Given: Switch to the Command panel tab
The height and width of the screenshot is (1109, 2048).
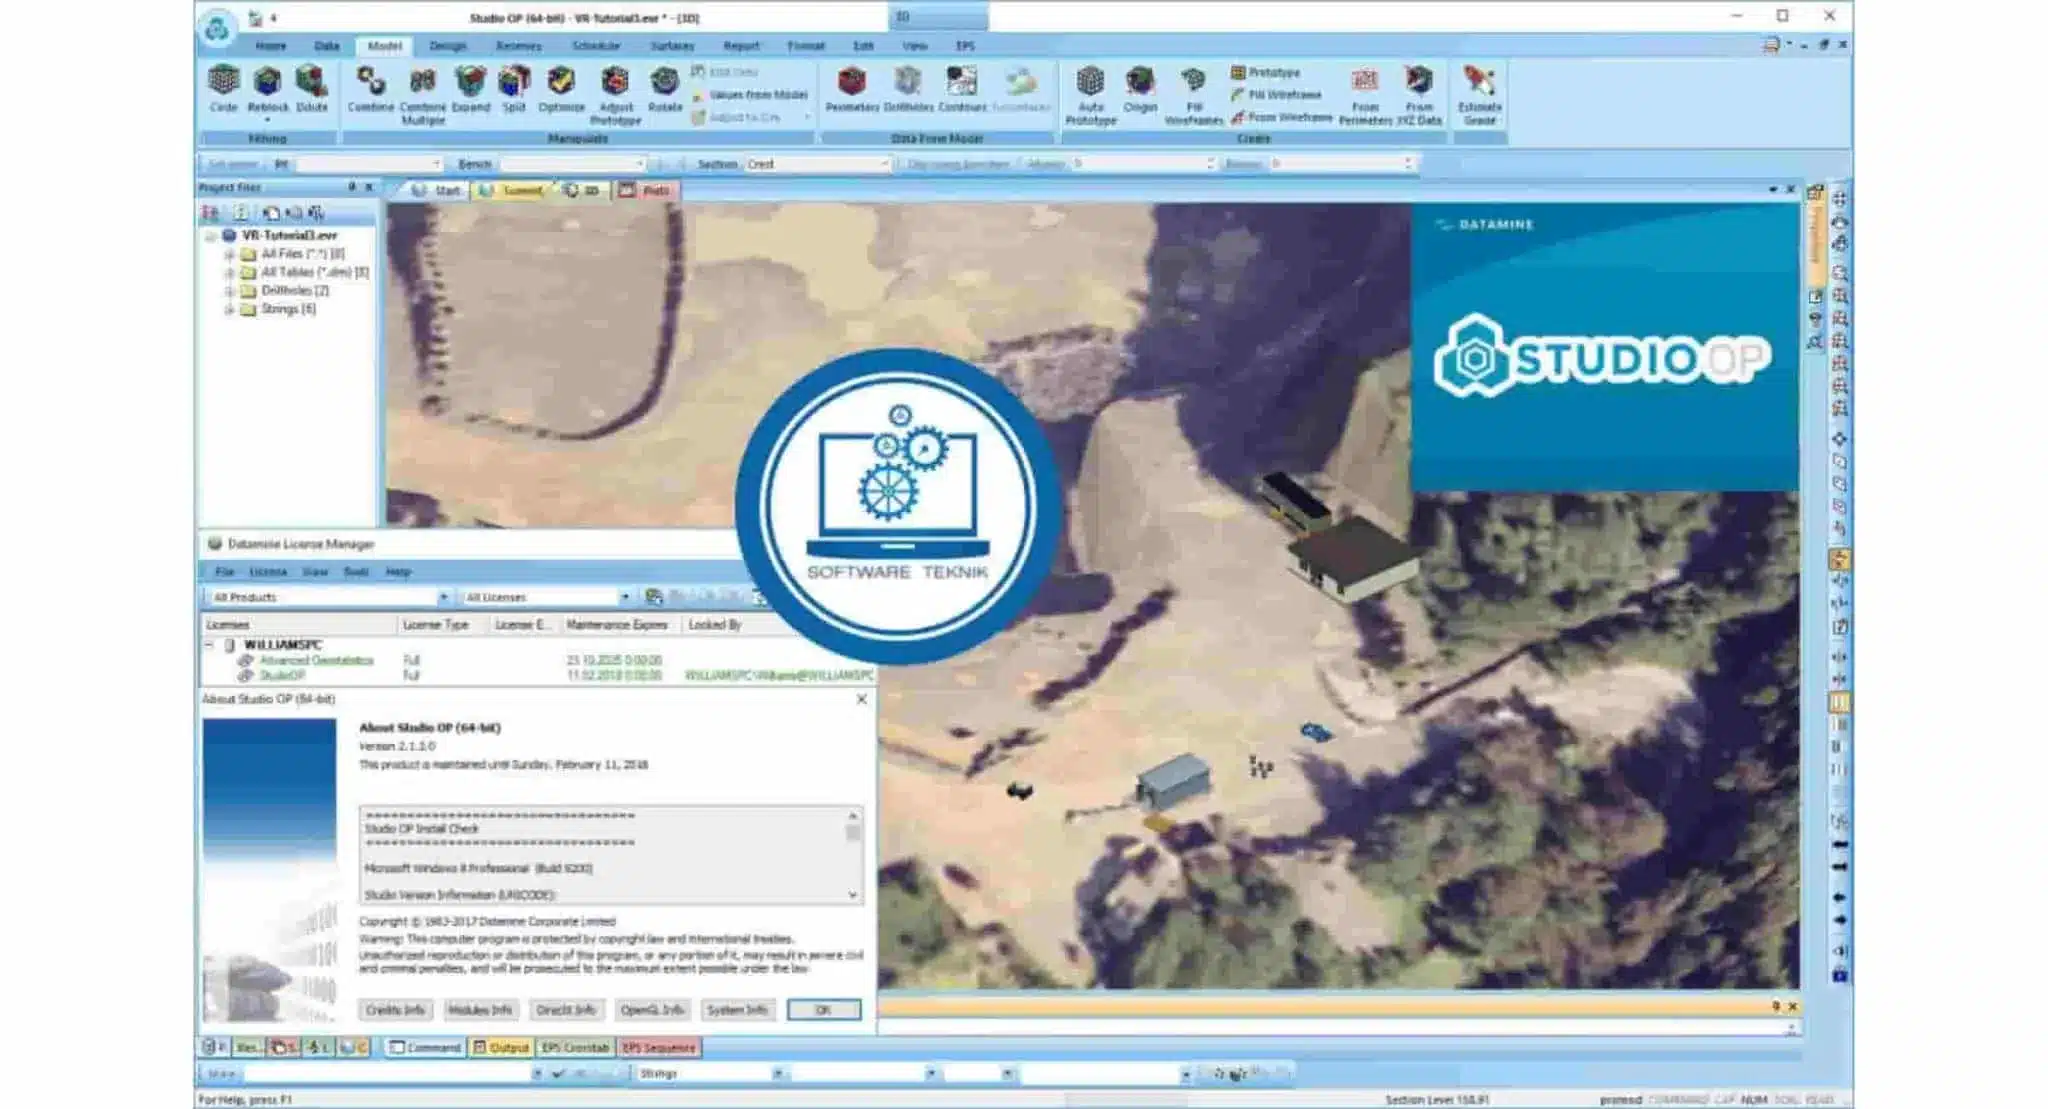Looking at the screenshot, I should 425,1047.
